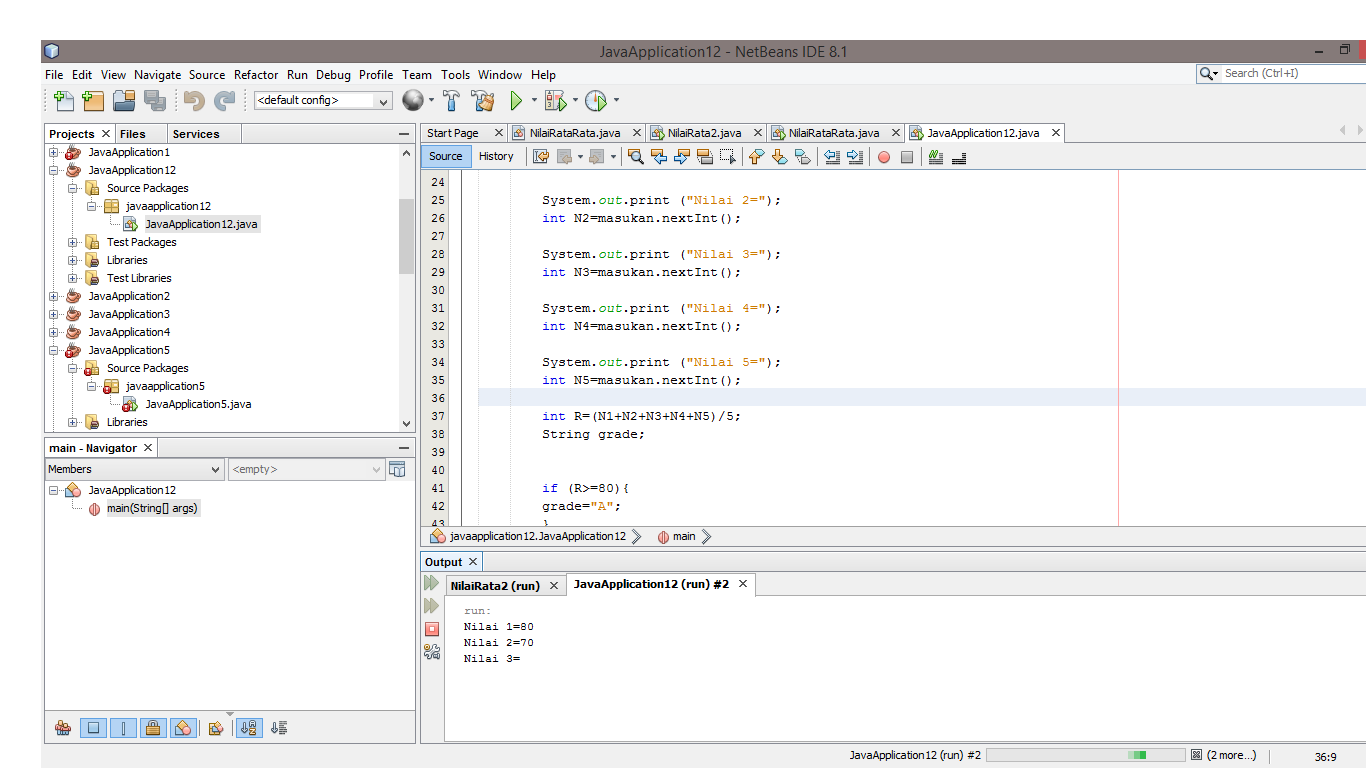Click the Shift Line Right icon

tap(854, 156)
